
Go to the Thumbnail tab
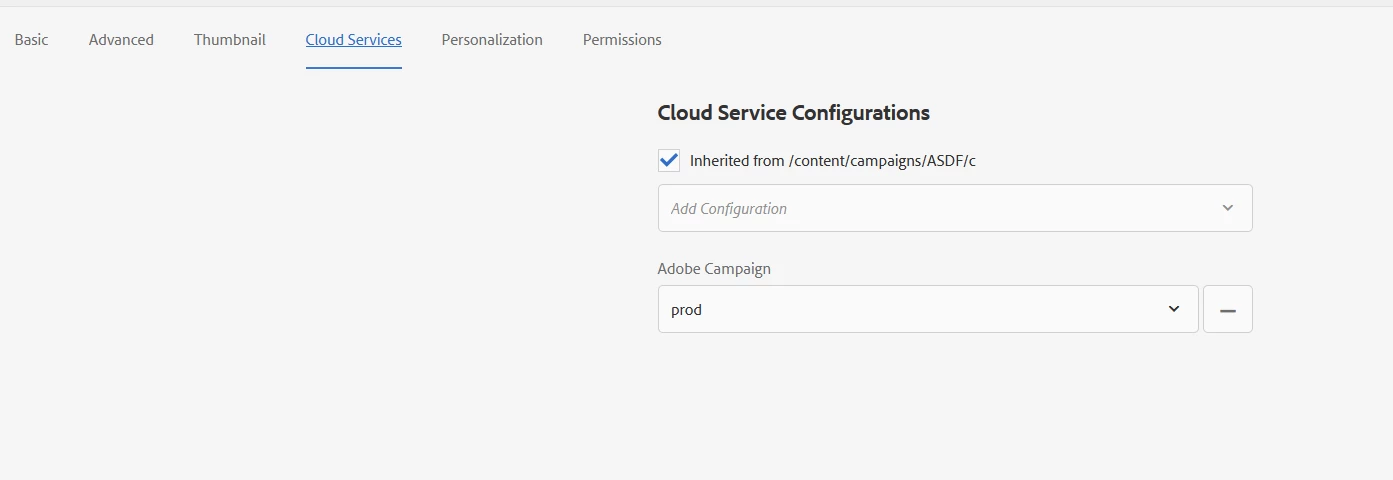coord(230,40)
